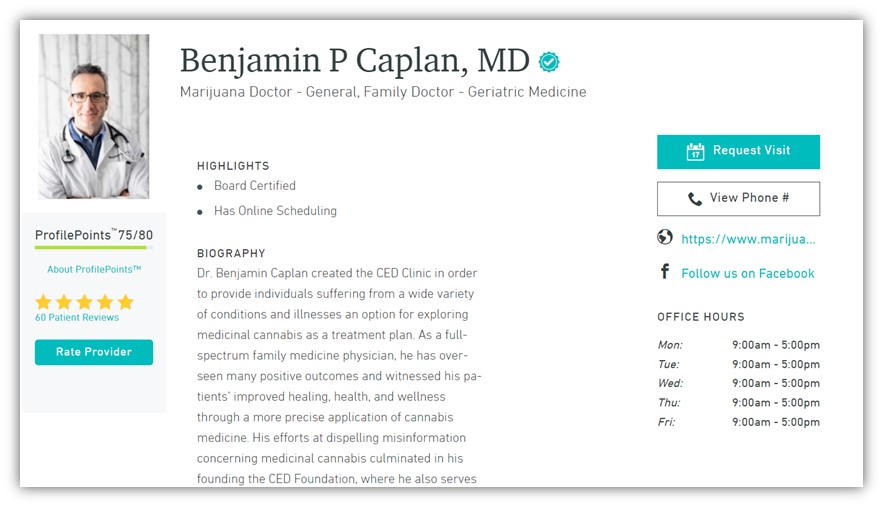Viewport: 883px width, 507px height.
Task: Click the calendar icon on Request Visit
Action: pos(695,152)
